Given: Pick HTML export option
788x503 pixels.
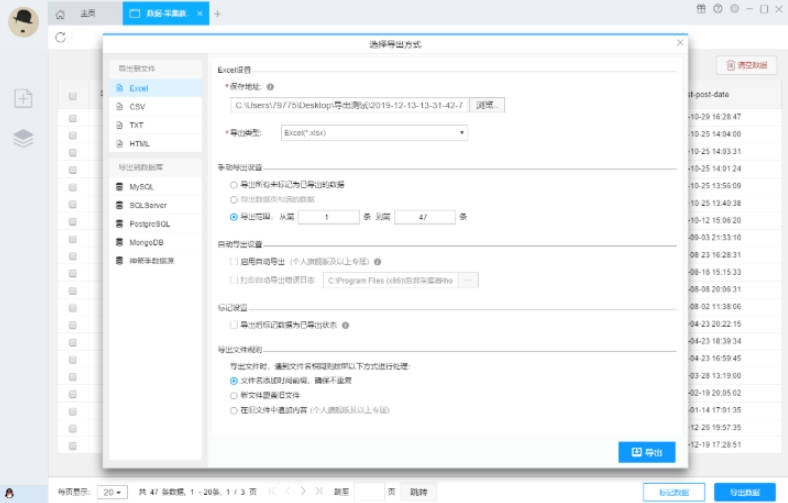Looking at the screenshot, I should click(x=139, y=143).
